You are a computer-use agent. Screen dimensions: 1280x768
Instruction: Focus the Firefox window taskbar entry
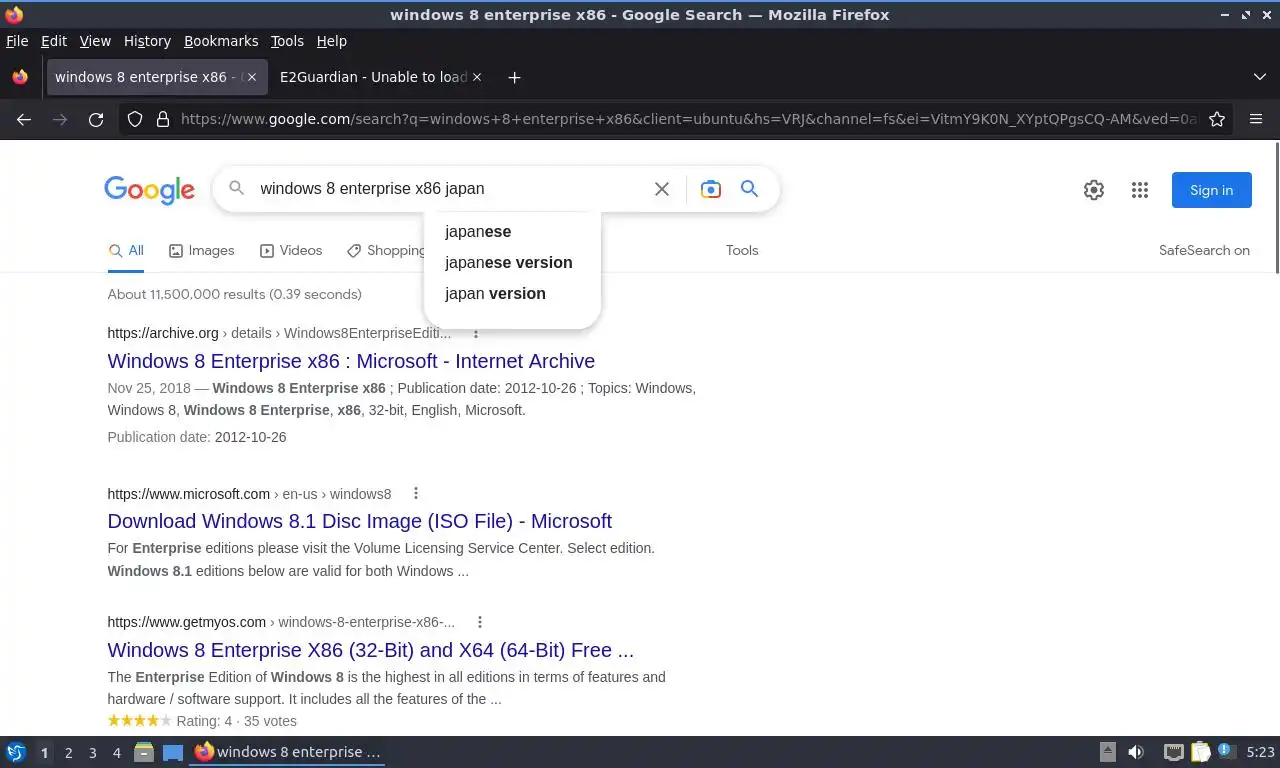(x=288, y=752)
